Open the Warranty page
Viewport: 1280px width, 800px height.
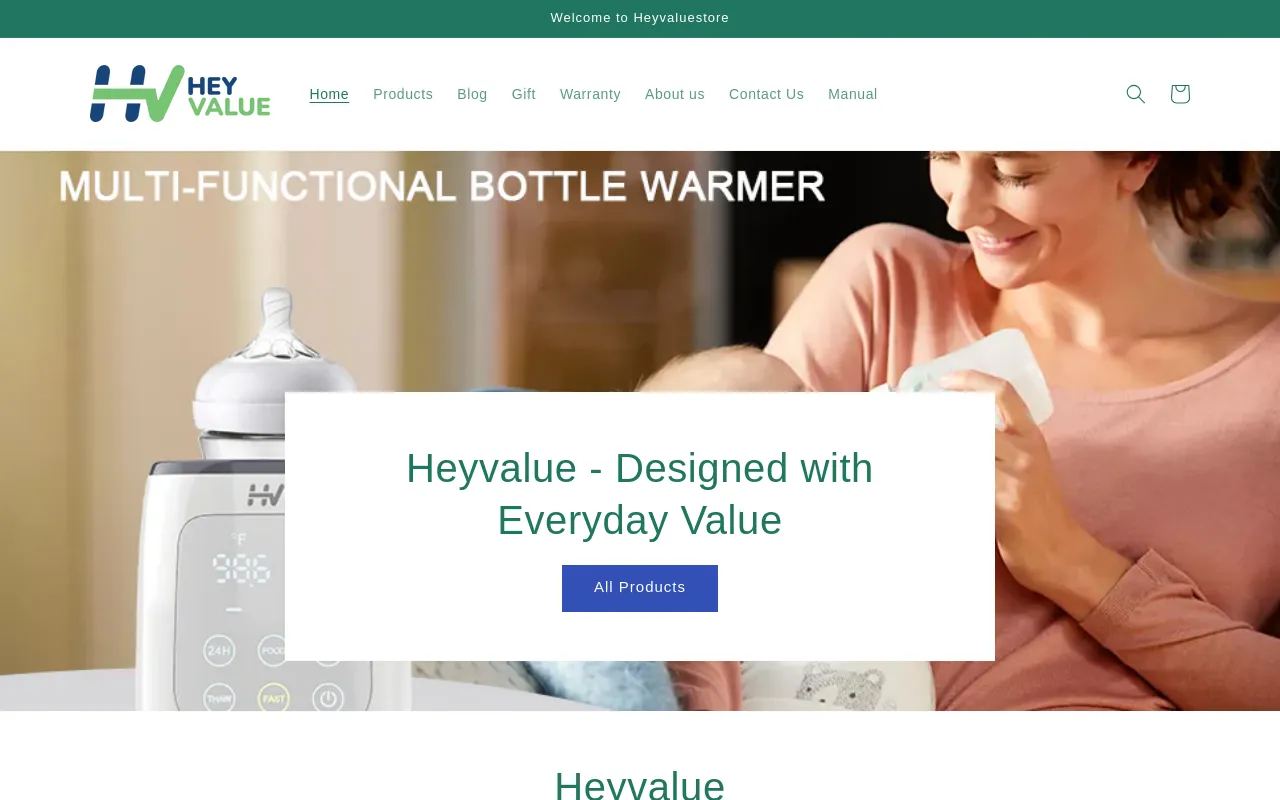[x=590, y=94]
